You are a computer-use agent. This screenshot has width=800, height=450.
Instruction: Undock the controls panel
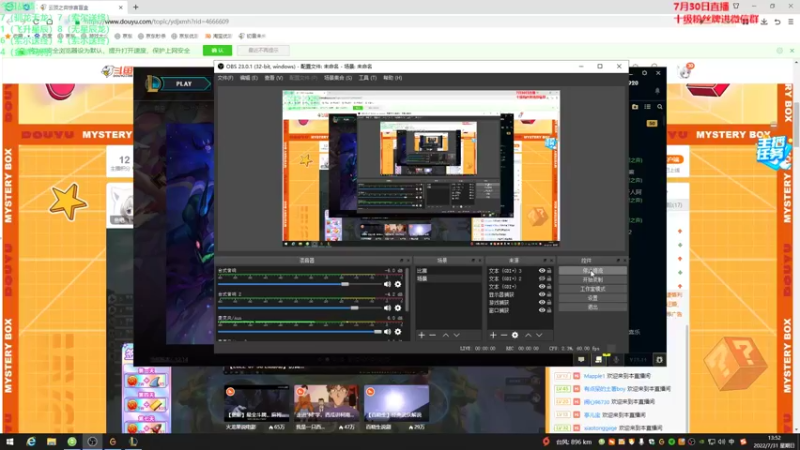pyautogui.click(x=618, y=261)
